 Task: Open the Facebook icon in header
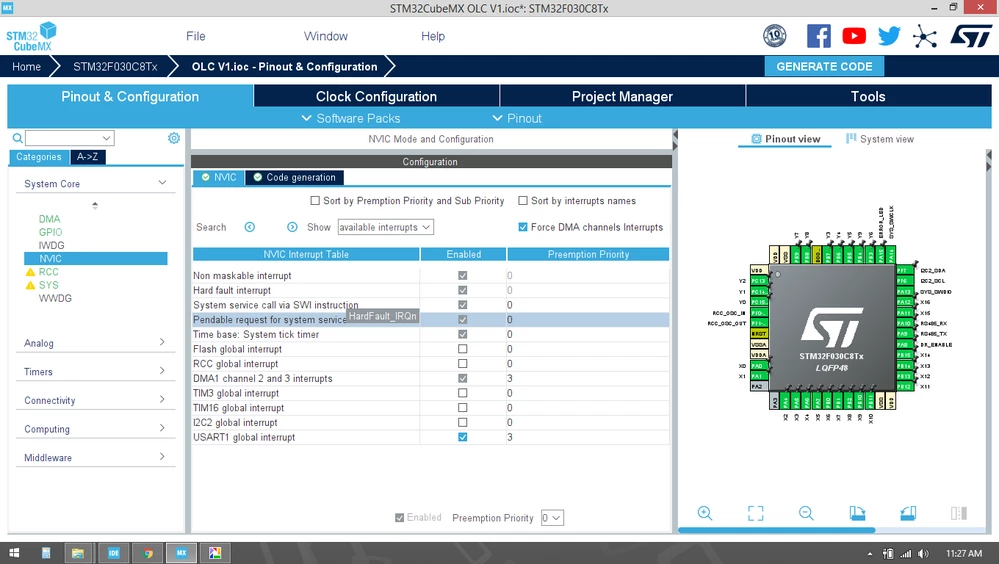point(819,36)
